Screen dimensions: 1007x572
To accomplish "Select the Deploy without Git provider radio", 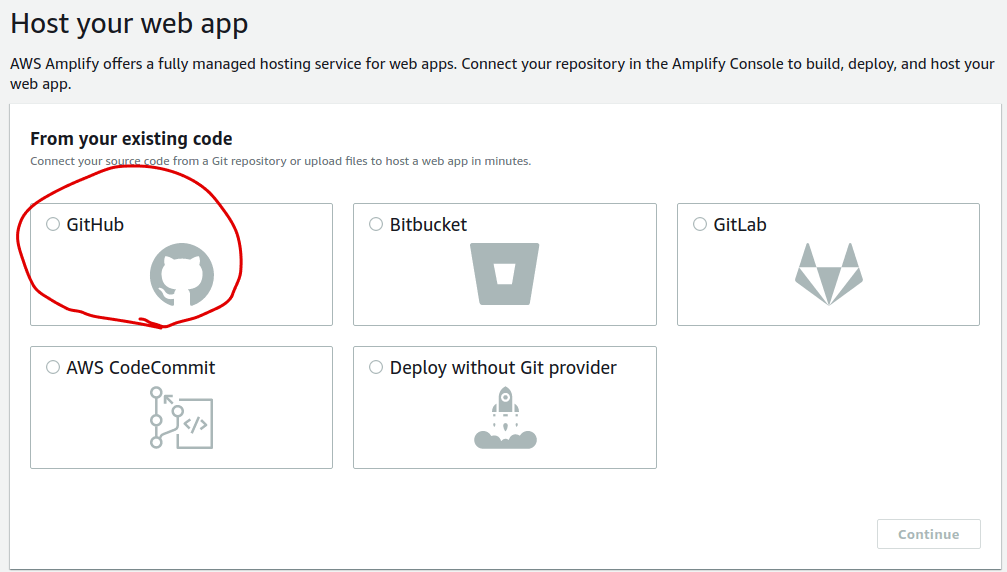I will [376, 368].
